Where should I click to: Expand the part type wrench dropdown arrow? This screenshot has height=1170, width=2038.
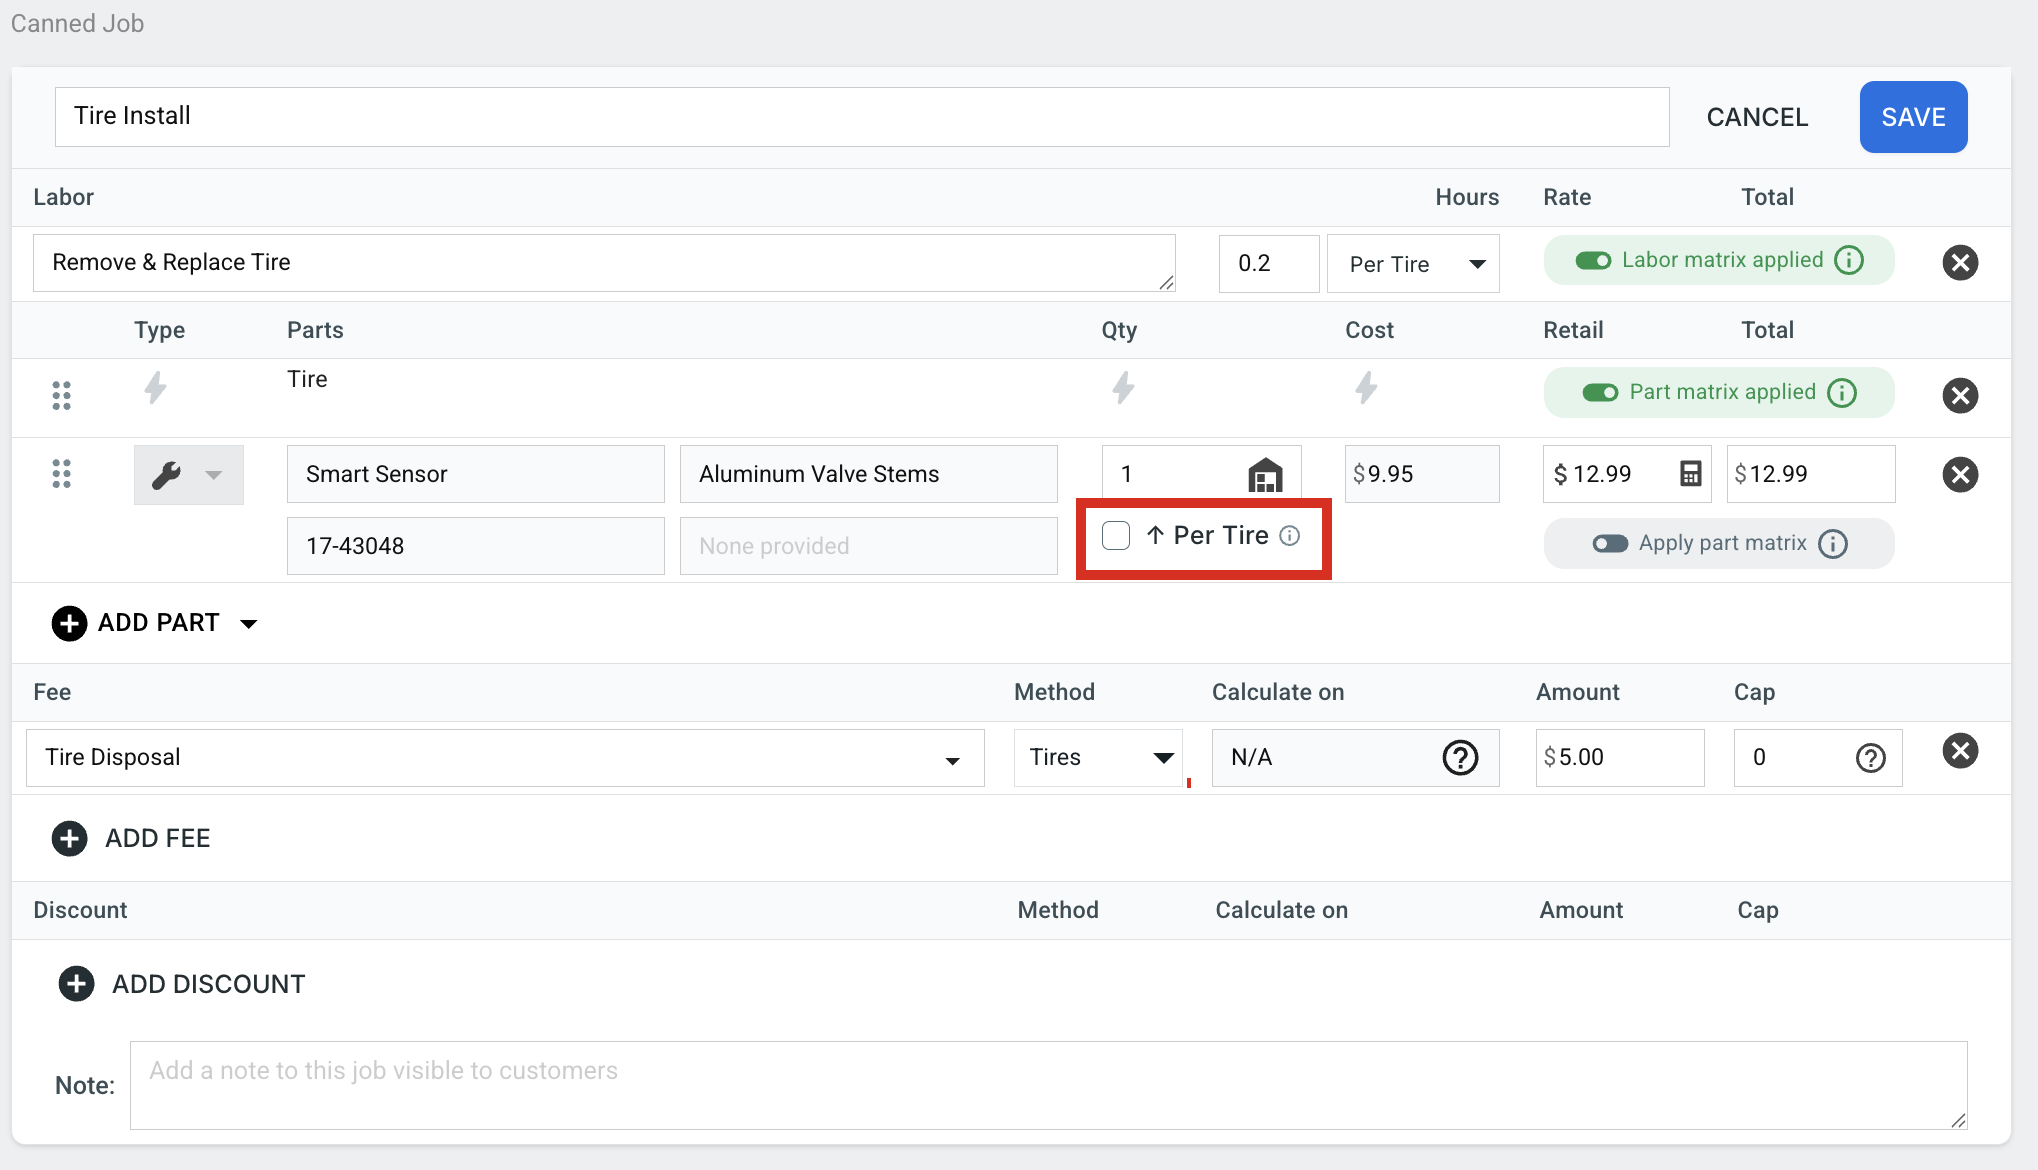(213, 475)
